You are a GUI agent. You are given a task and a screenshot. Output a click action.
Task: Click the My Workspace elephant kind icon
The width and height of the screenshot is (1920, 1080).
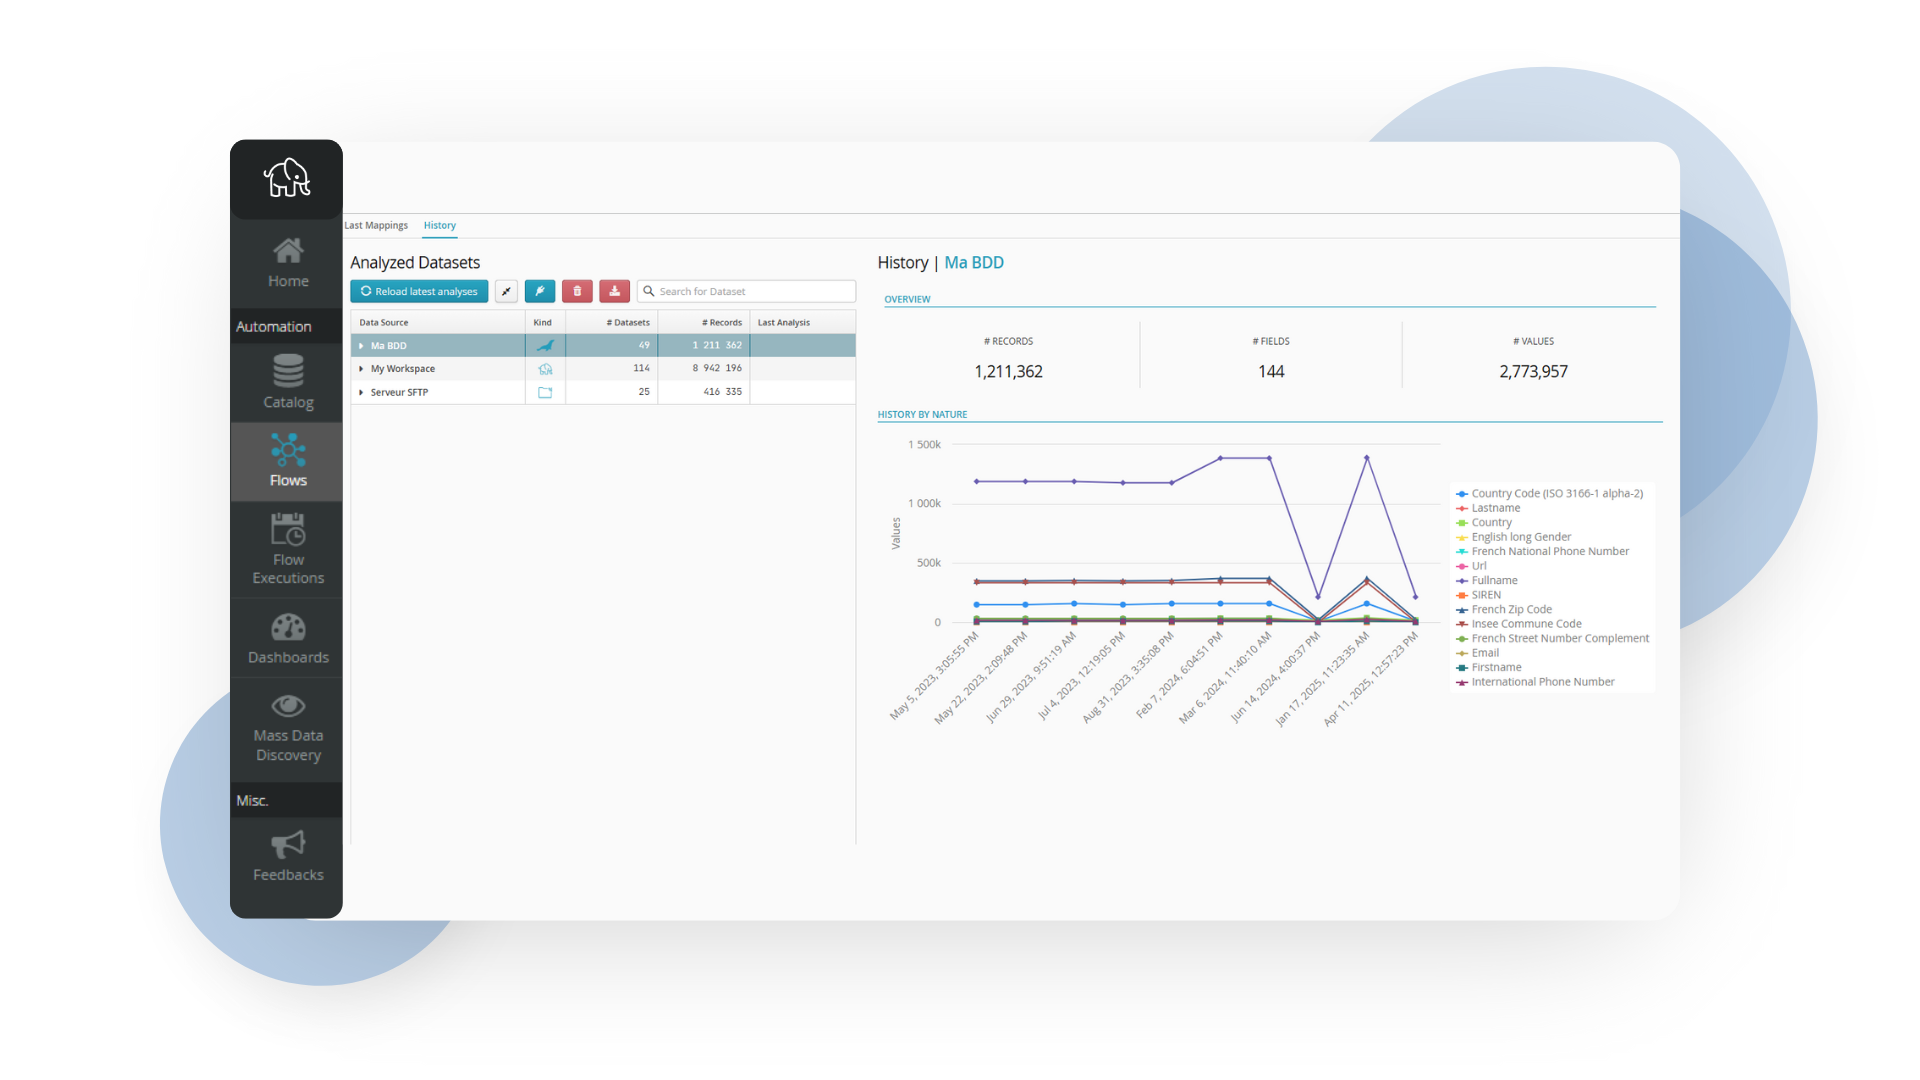545,369
